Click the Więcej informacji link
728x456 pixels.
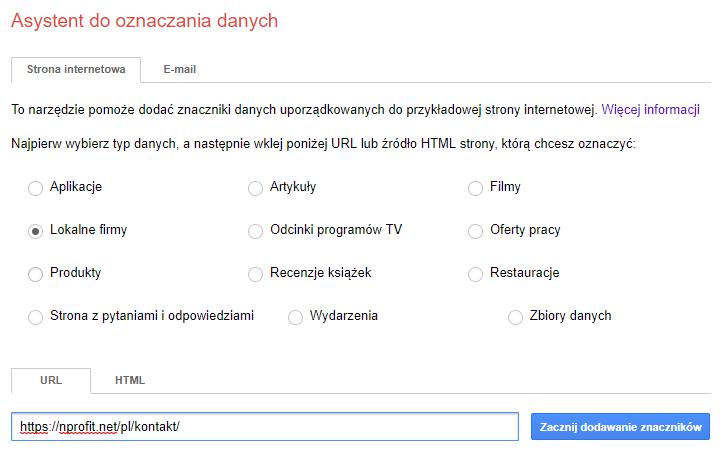click(650, 109)
